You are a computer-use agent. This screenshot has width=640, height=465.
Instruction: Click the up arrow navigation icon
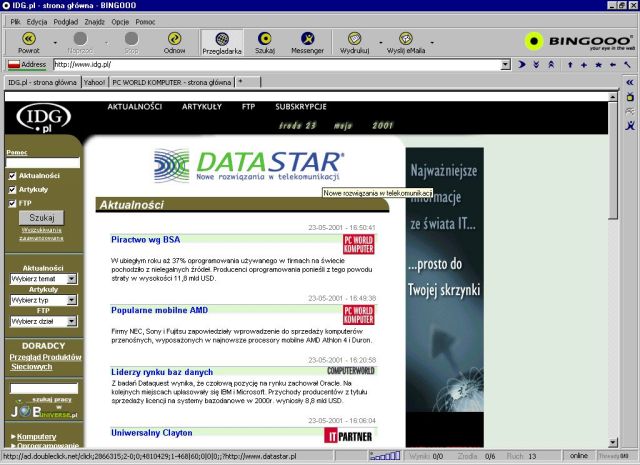click(570, 65)
